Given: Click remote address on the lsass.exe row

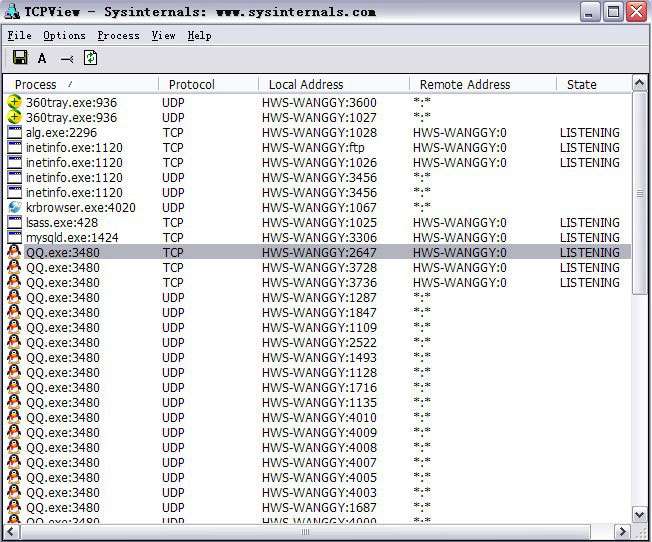Looking at the screenshot, I should 460,223.
